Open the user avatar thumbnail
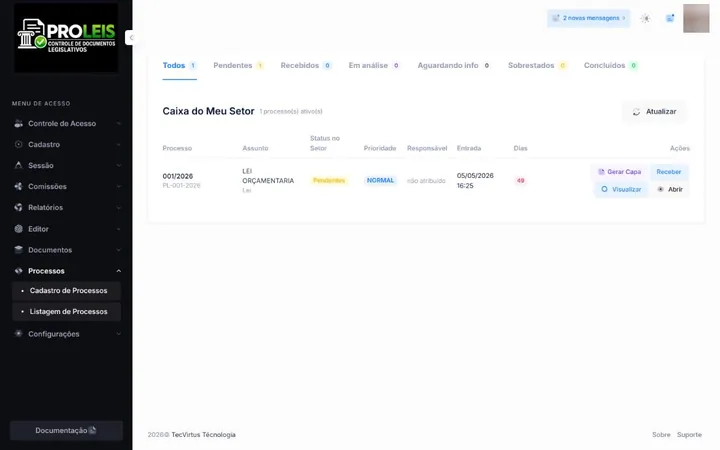 pos(696,18)
